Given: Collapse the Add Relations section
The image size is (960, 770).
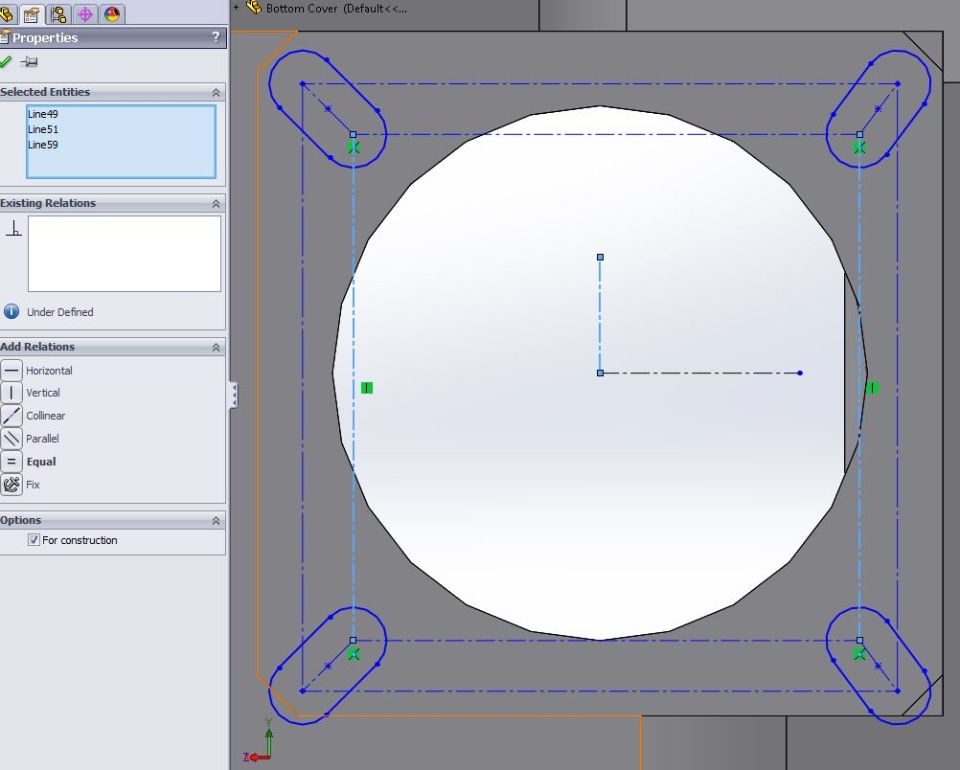Looking at the screenshot, I should pyautogui.click(x=216, y=347).
